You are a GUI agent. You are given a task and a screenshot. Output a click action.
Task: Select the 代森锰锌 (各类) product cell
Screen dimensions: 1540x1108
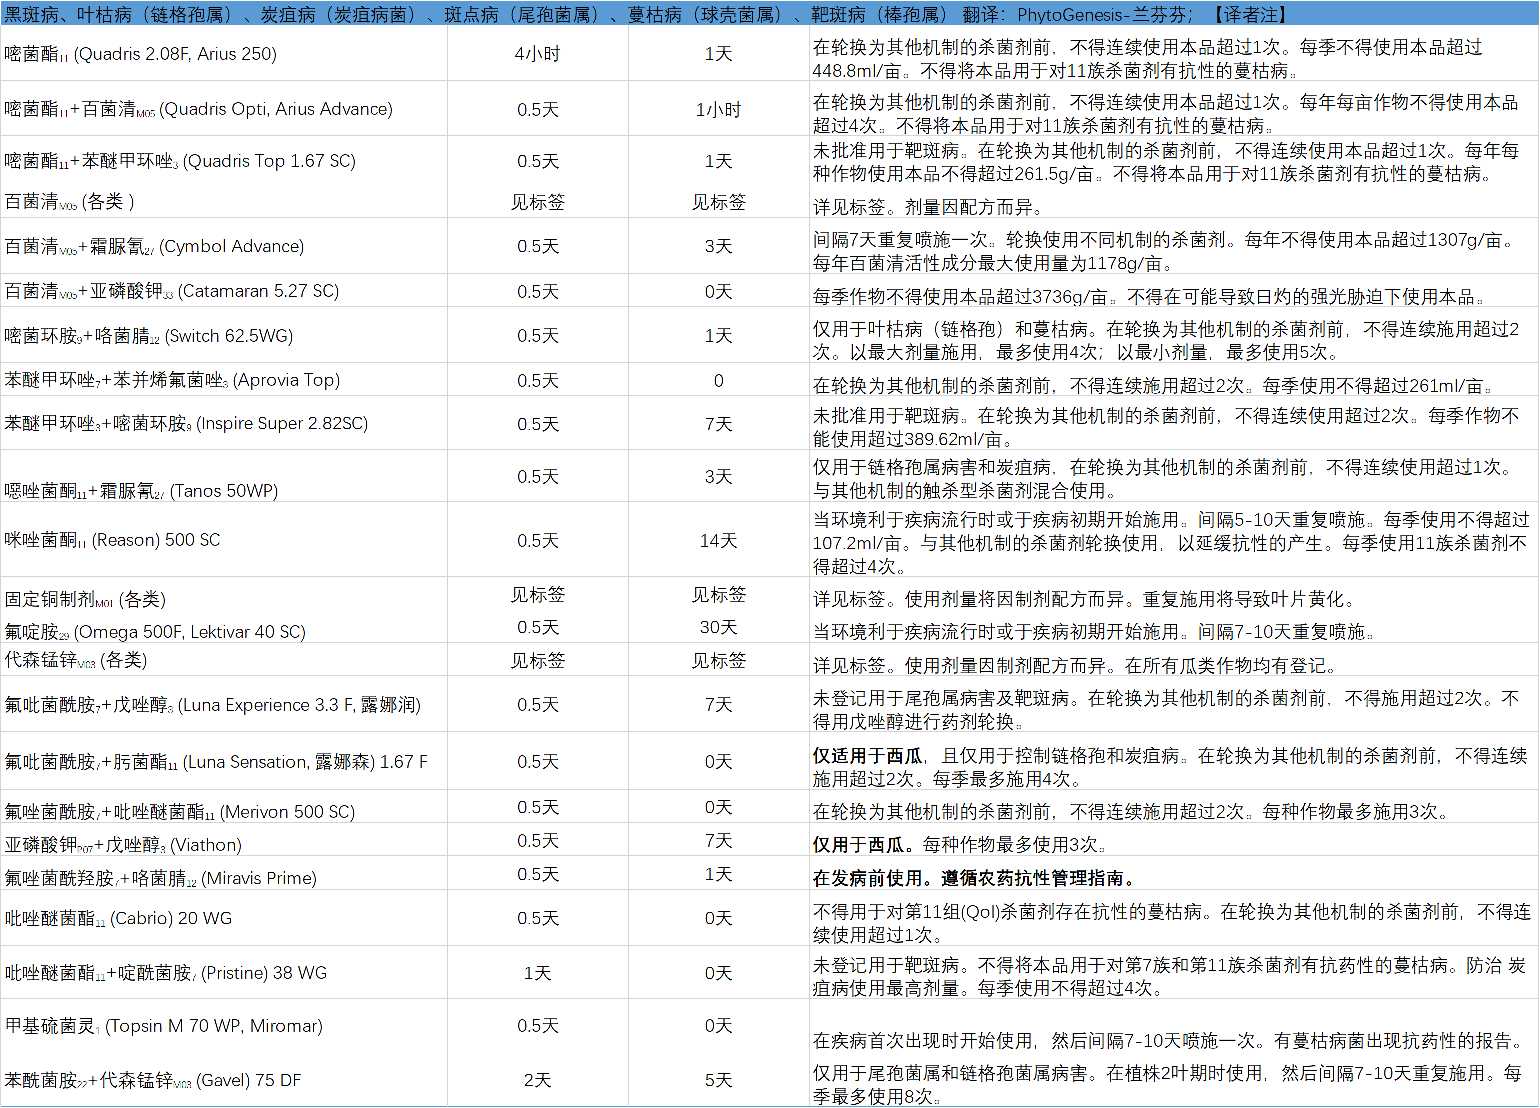(x=223, y=660)
